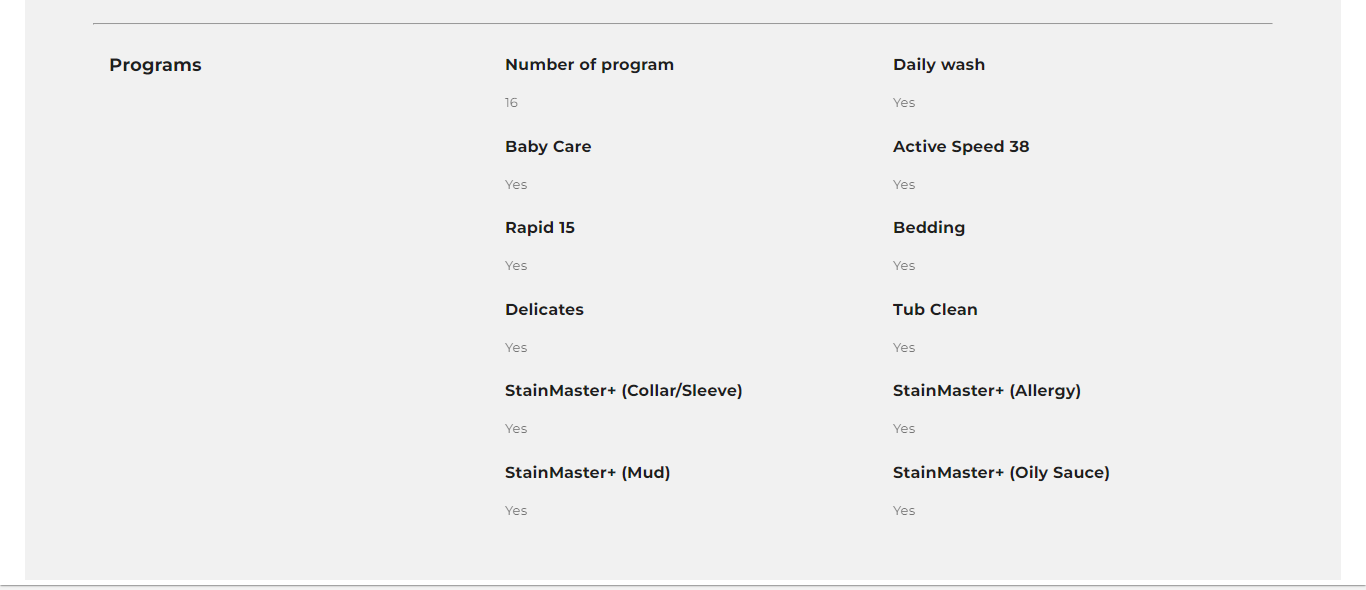
Task: Click the Yes value under StainMaster+ (Mud)
Action: tap(516, 511)
